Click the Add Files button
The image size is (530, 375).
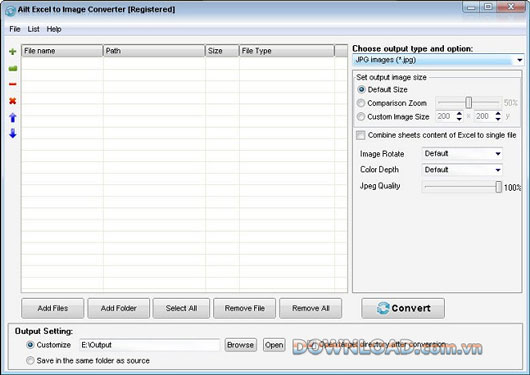53,308
